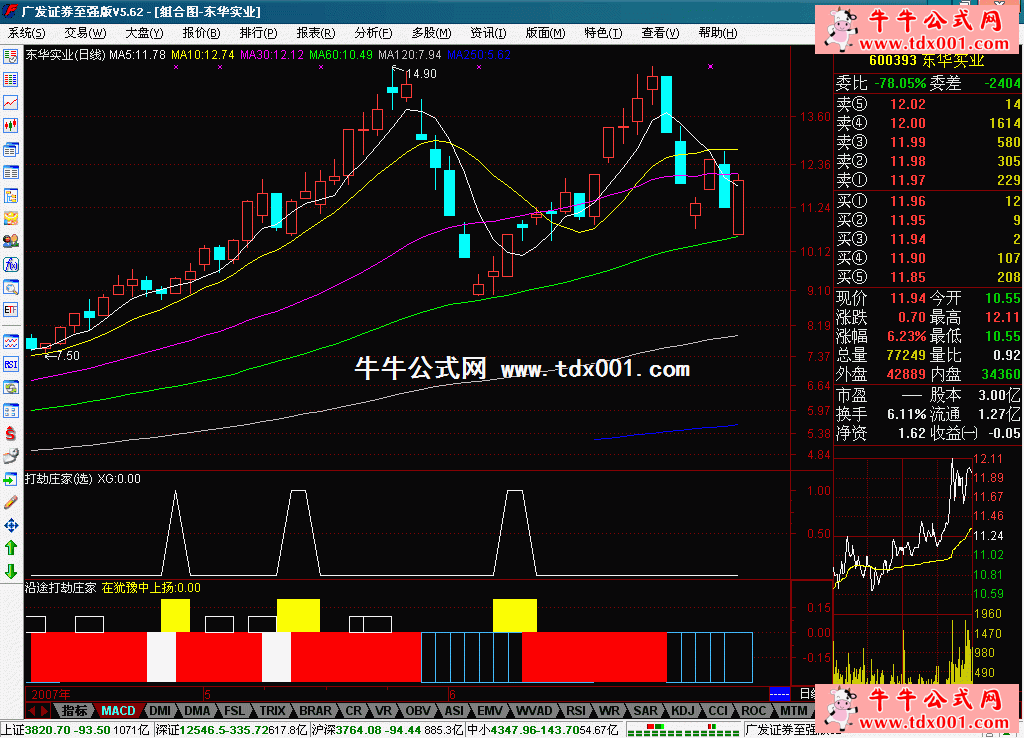Screen dimensions: 1024x738
Task: Select the ASI indicator tab
Action: point(454,711)
